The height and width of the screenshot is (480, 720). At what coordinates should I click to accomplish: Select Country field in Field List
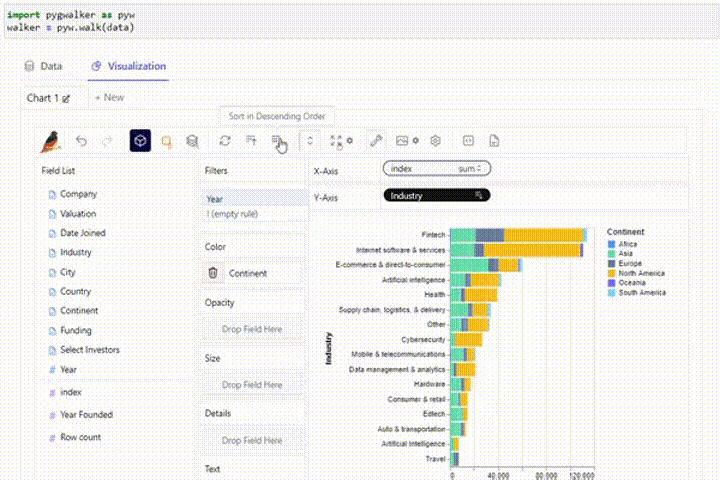tap(75, 291)
